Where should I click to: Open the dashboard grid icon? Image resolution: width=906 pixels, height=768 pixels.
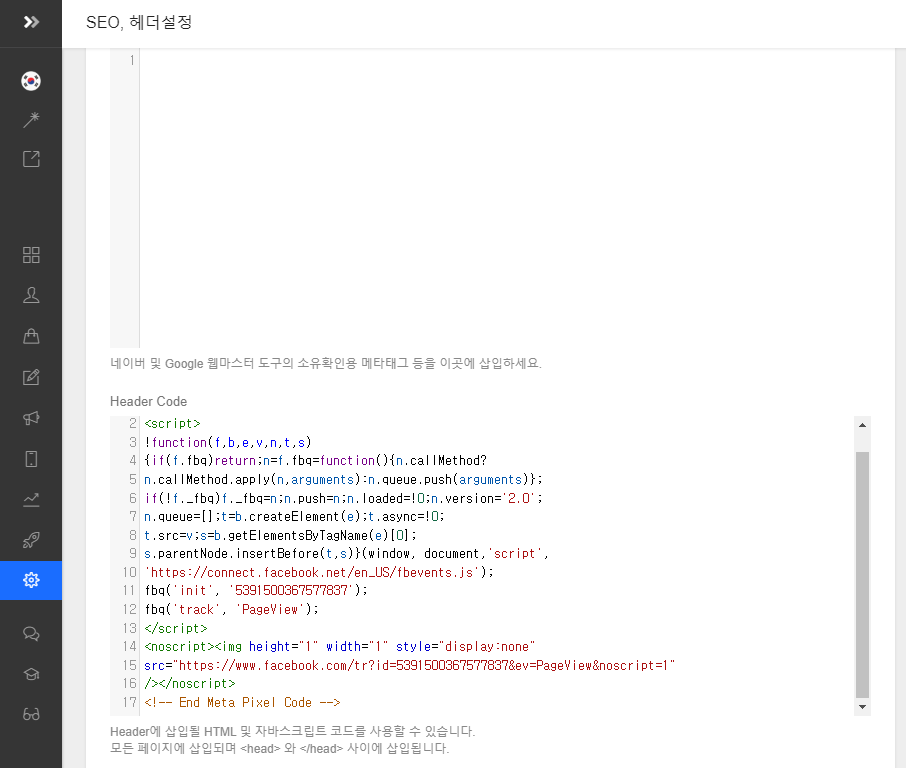[x=31, y=255]
